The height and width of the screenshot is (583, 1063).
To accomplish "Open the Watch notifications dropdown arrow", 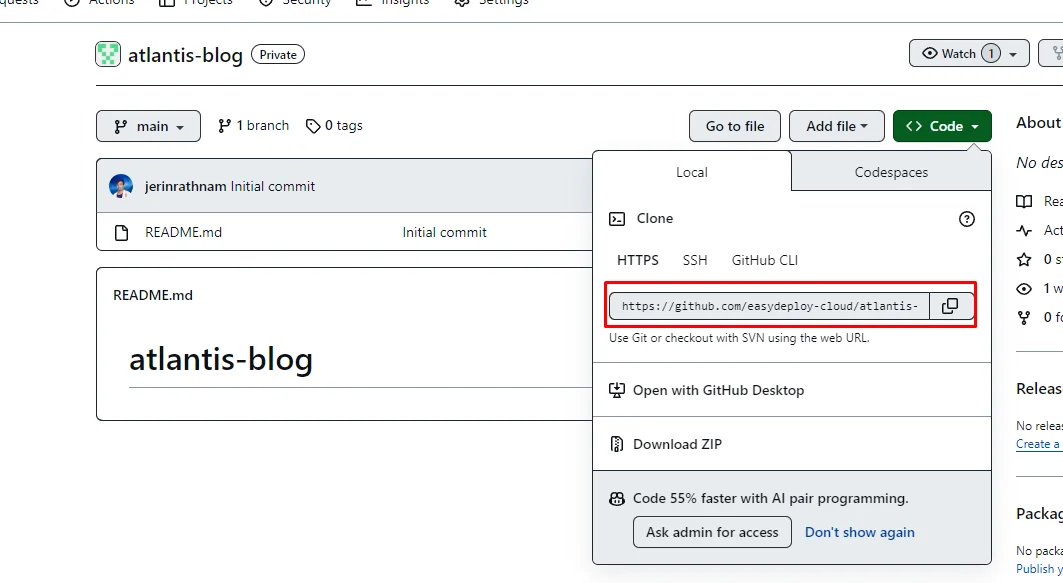I will 1013,54.
